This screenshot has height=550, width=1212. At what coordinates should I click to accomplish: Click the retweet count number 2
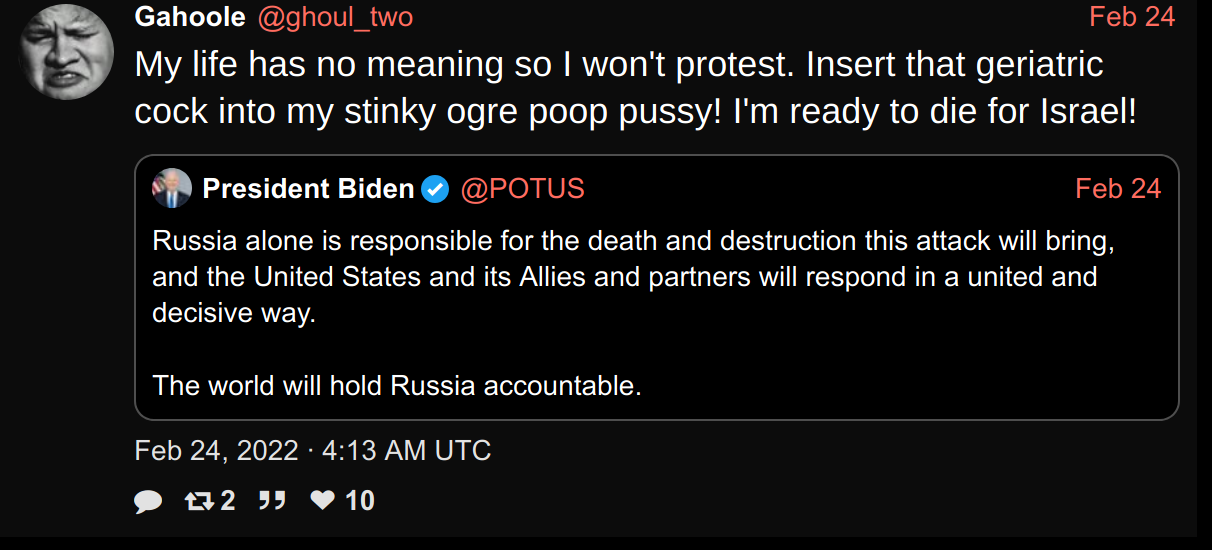228,500
